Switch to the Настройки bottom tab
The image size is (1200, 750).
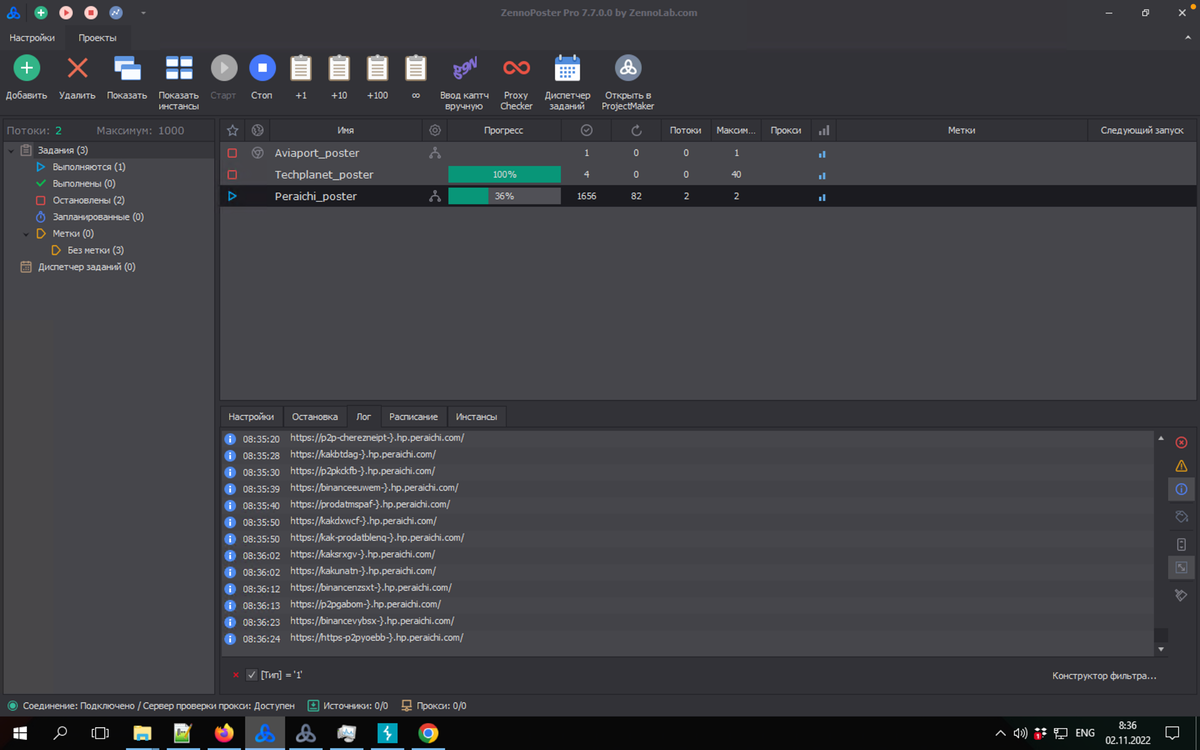point(251,416)
